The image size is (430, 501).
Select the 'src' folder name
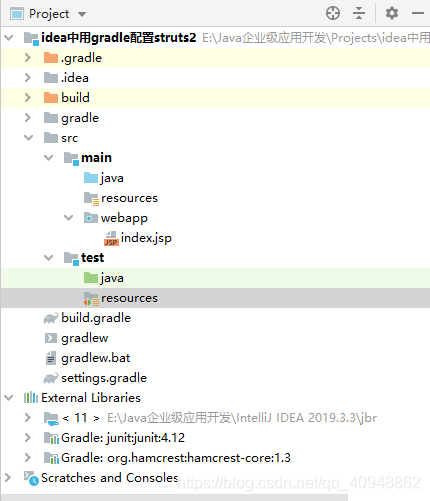pyautogui.click(x=69, y=138)
